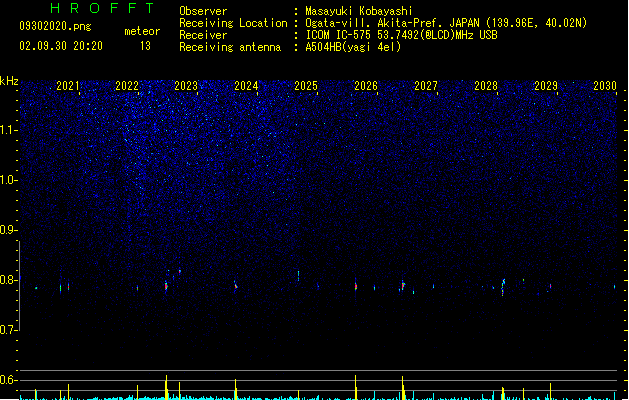Click the kHz axis unit label
Screen dimensions: 629x400
tap(9, 81)
